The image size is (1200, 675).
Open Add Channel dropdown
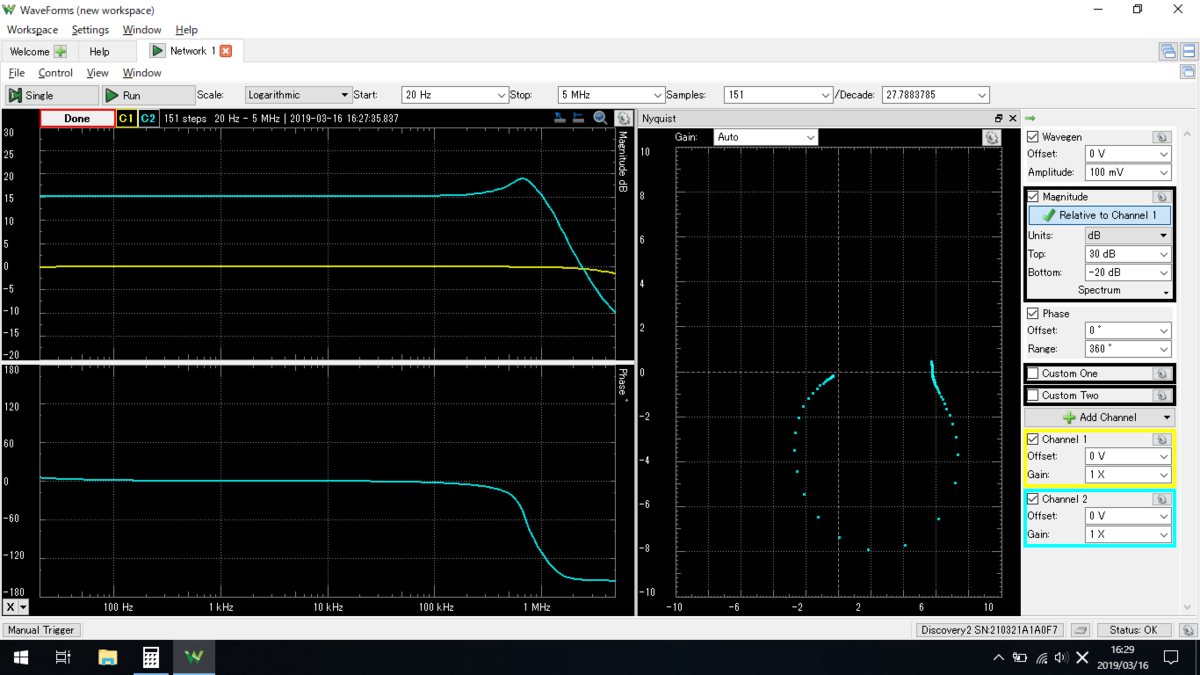(x=1099, y=417)
